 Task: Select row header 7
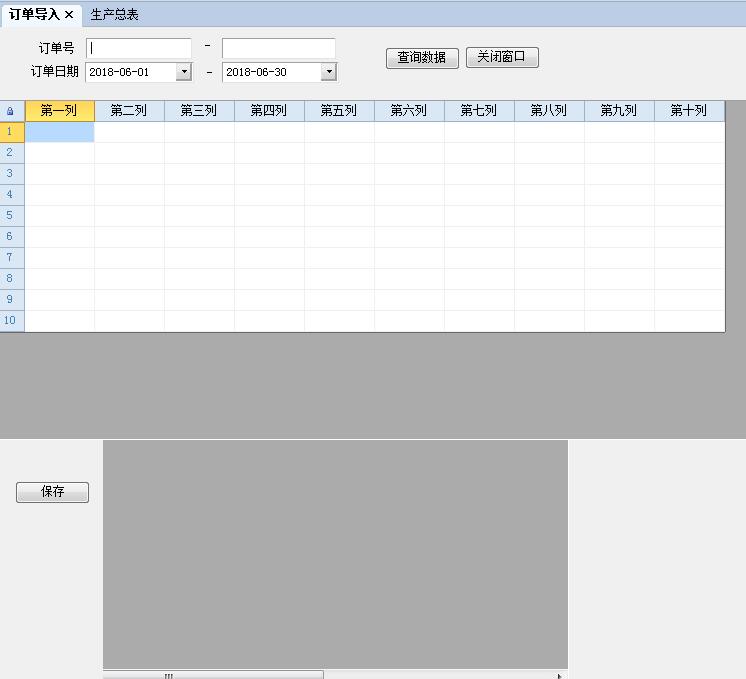coord(12,257)
